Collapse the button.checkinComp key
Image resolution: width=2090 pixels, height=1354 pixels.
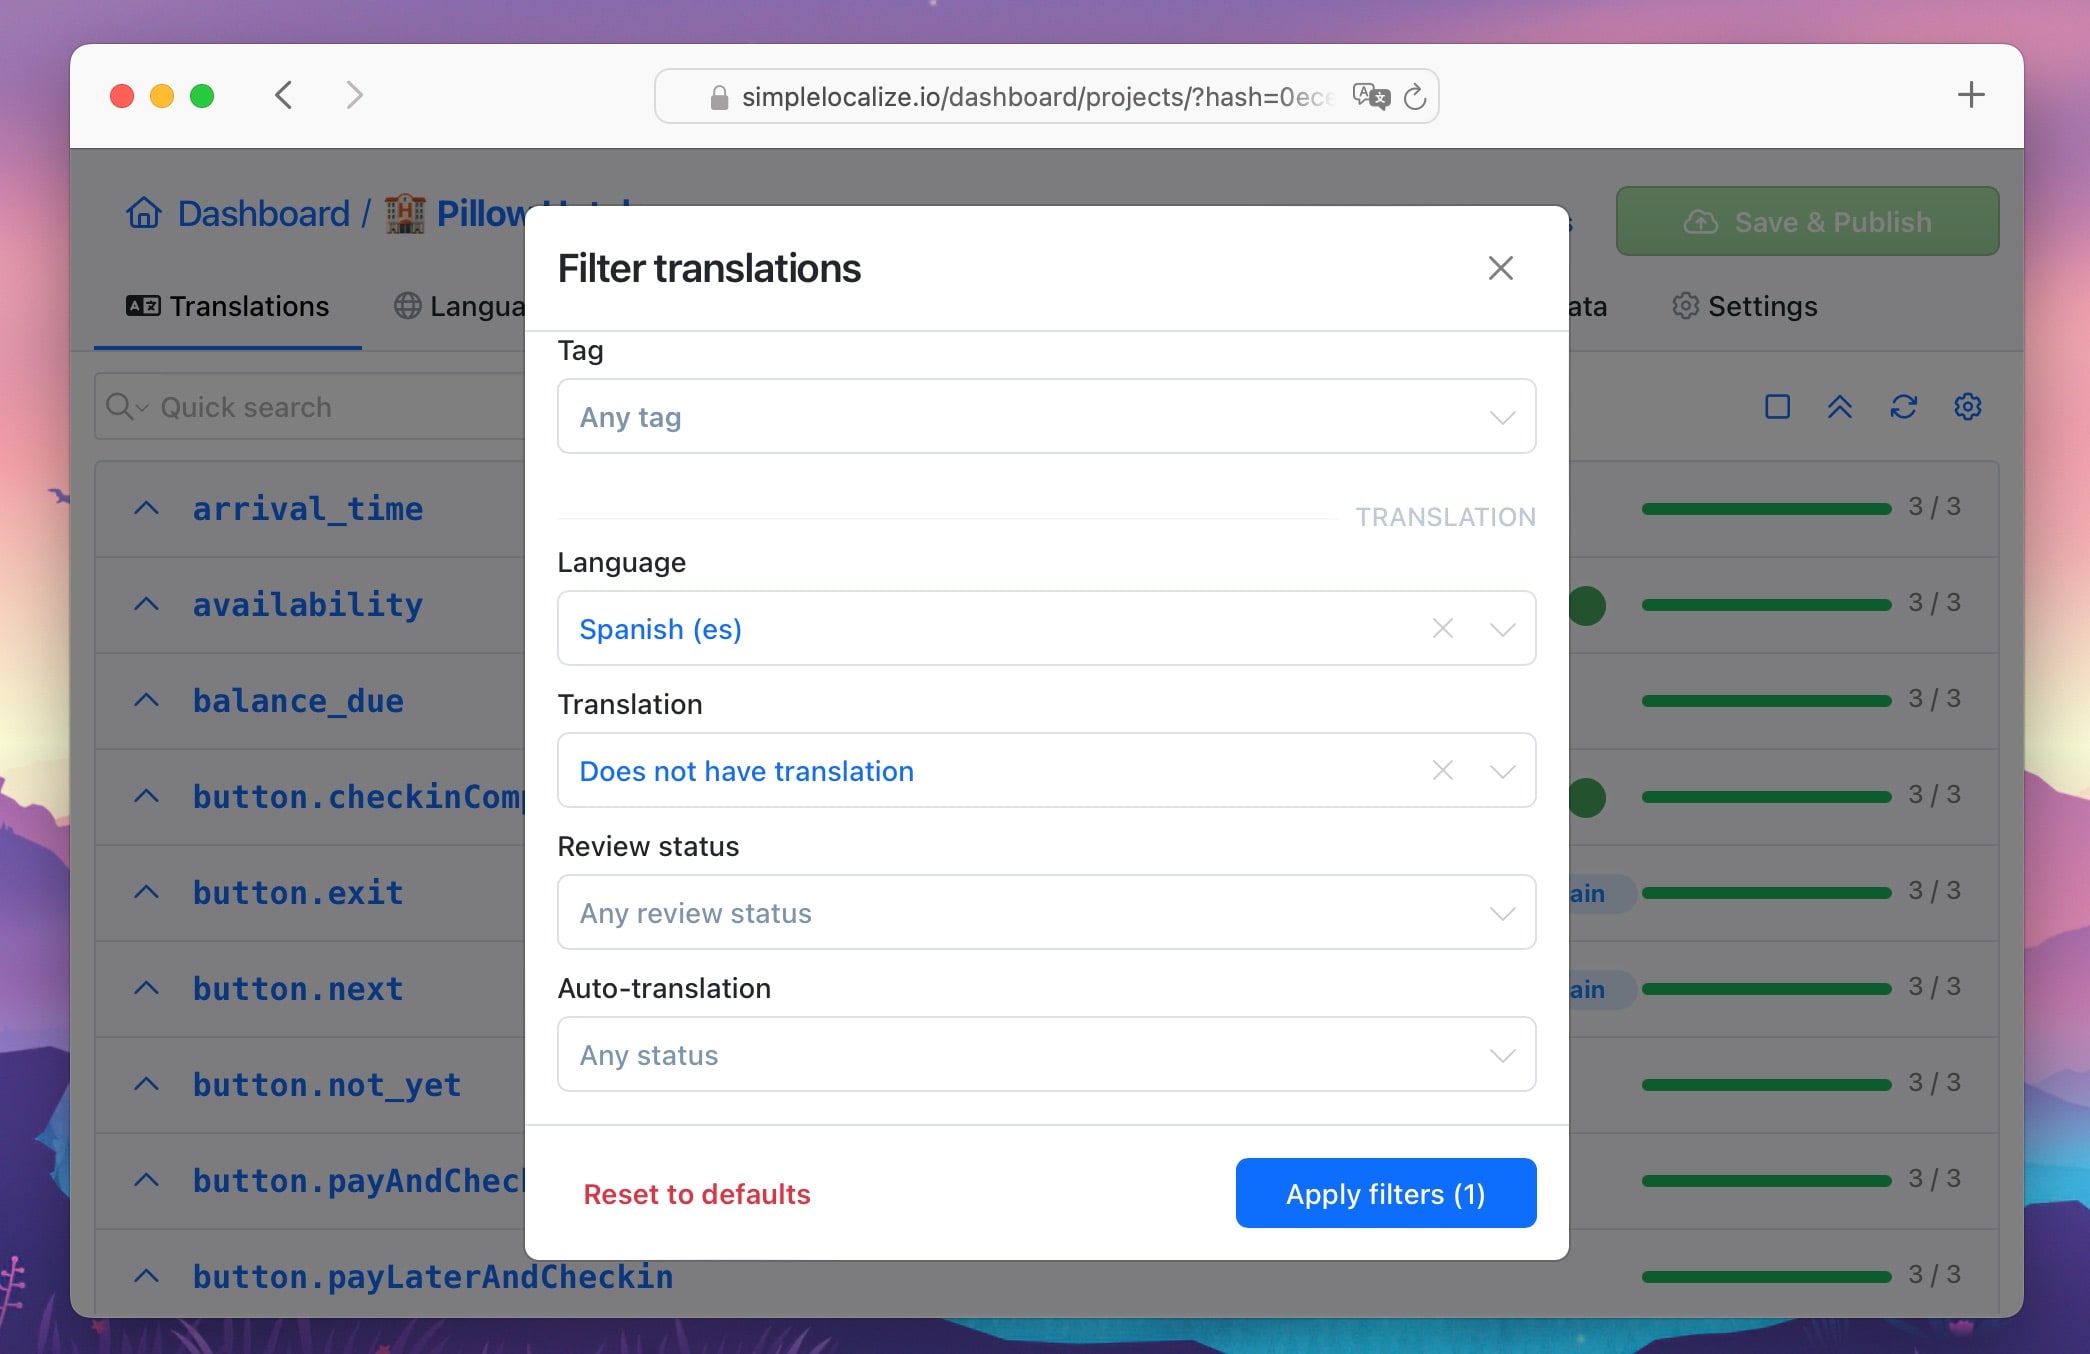click(146, 796)
